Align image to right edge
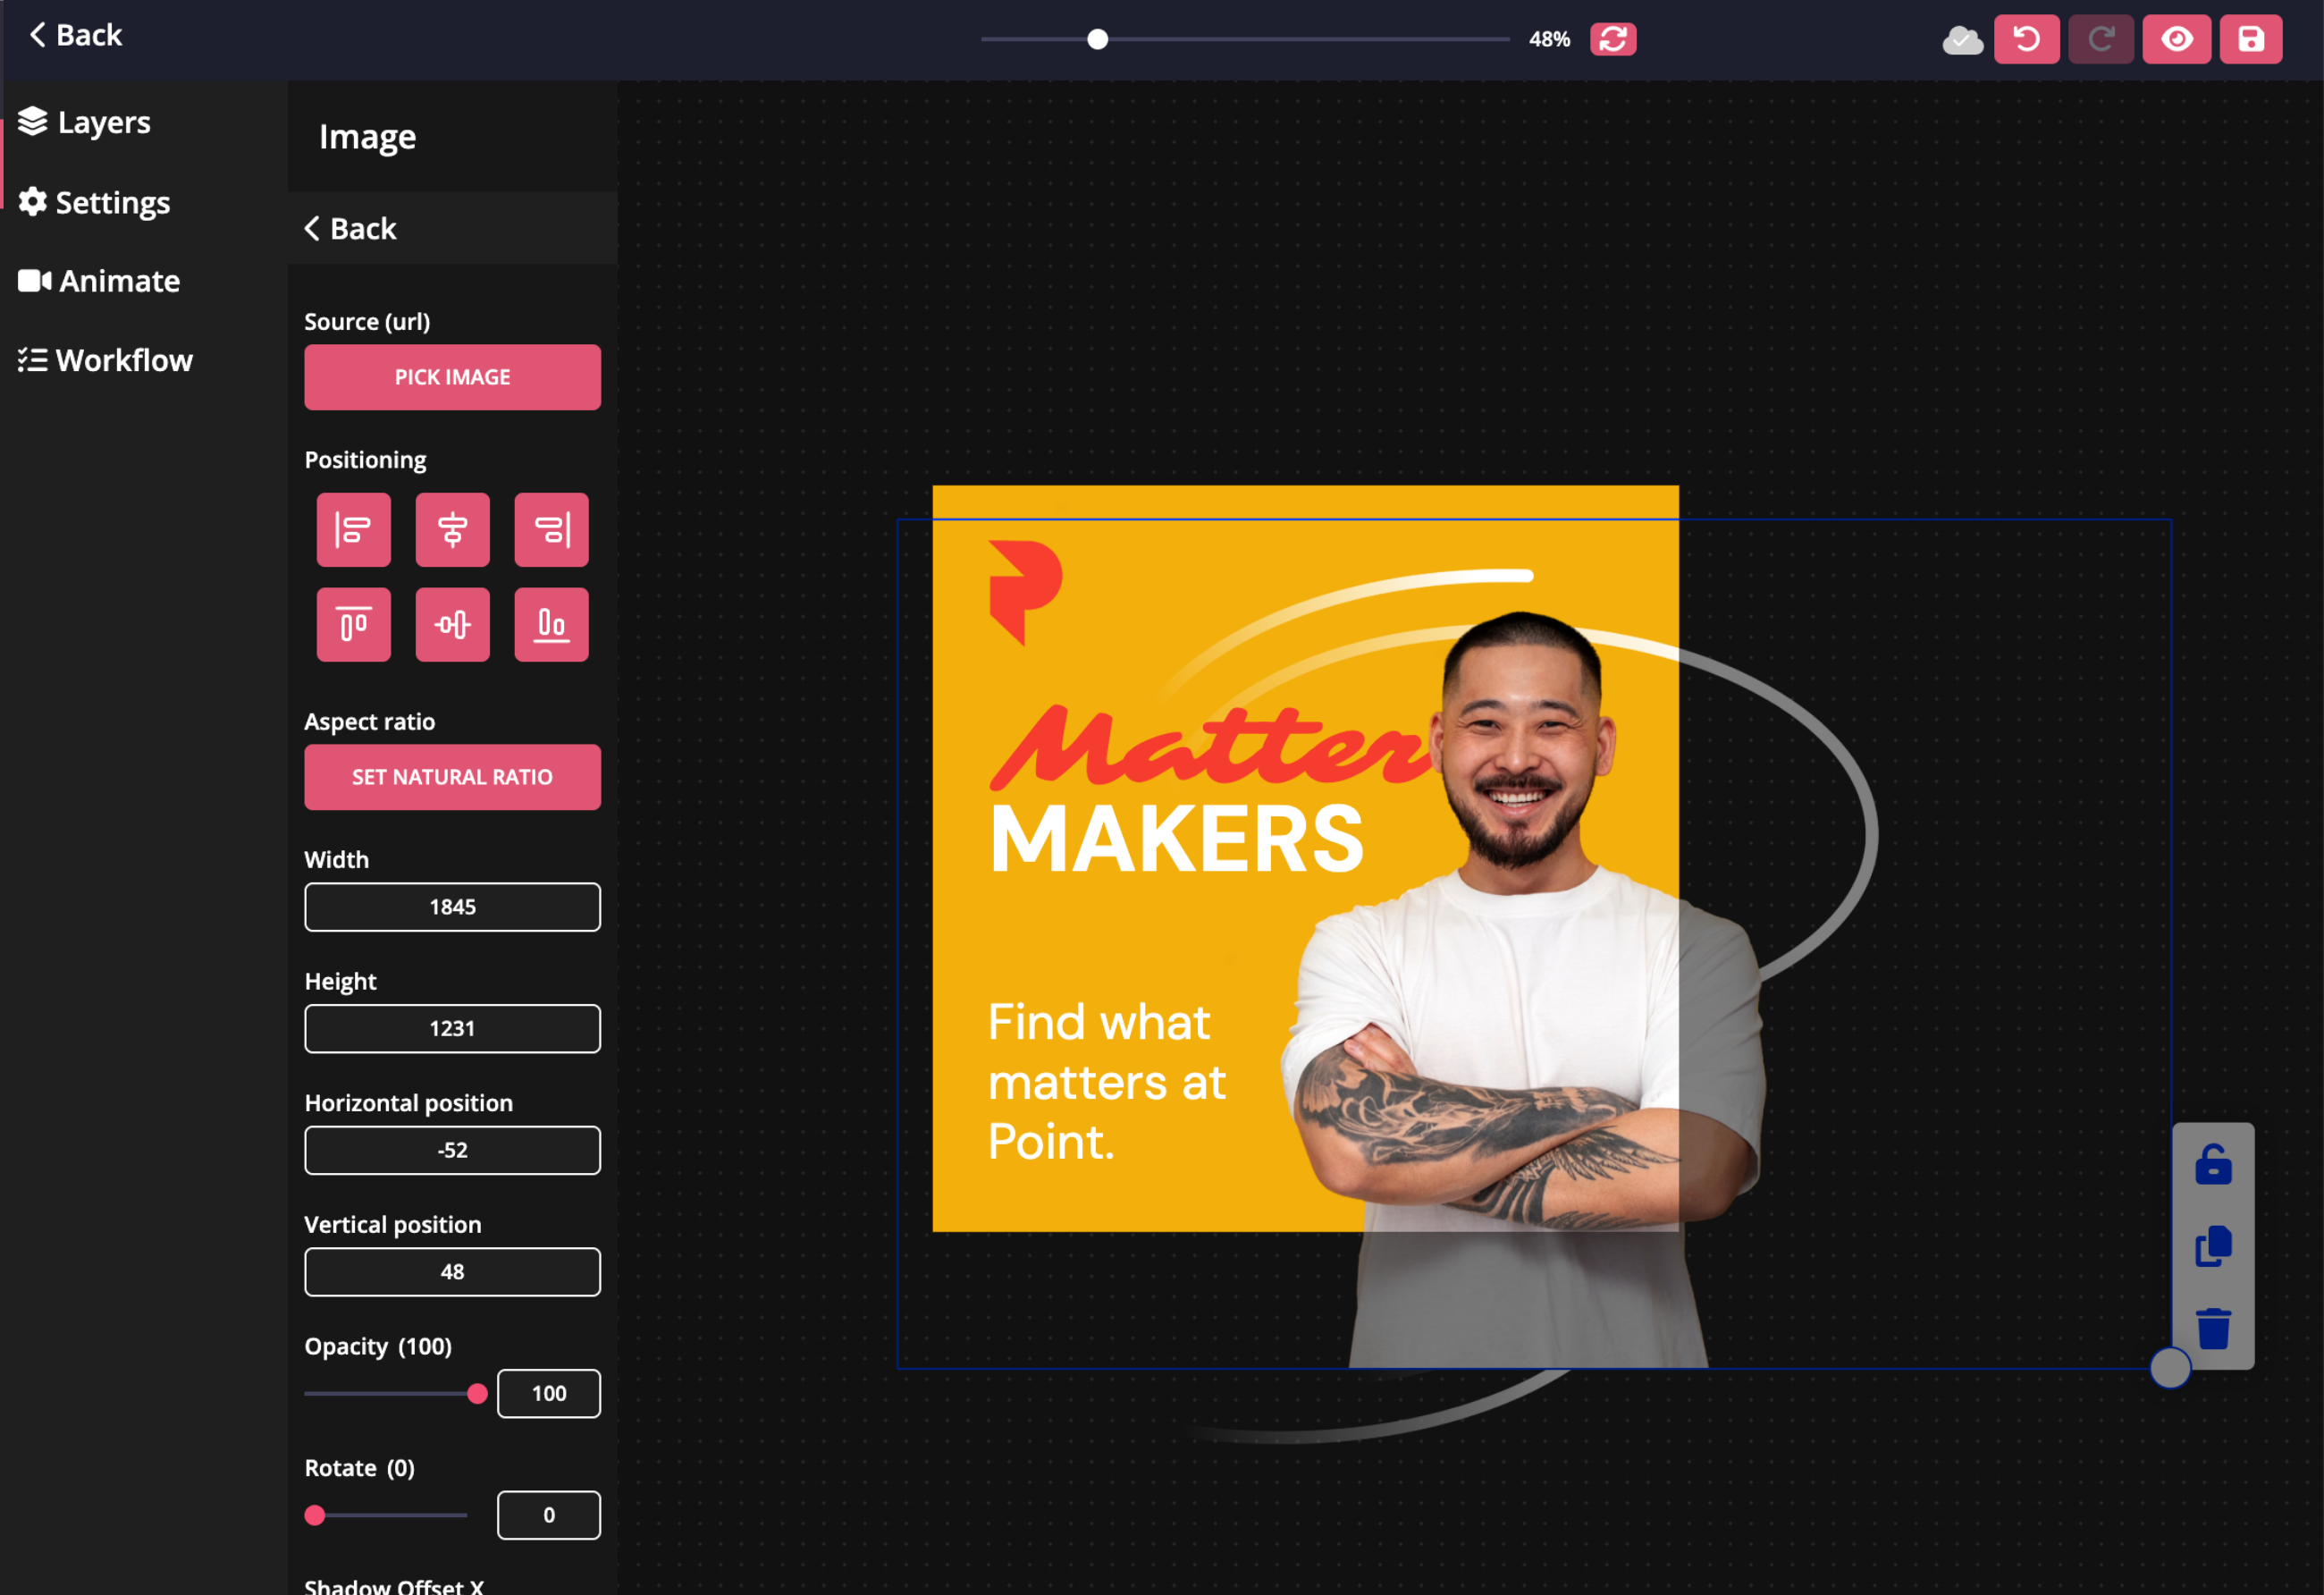The image size is (2324, 1595). [x=552, y=529]
